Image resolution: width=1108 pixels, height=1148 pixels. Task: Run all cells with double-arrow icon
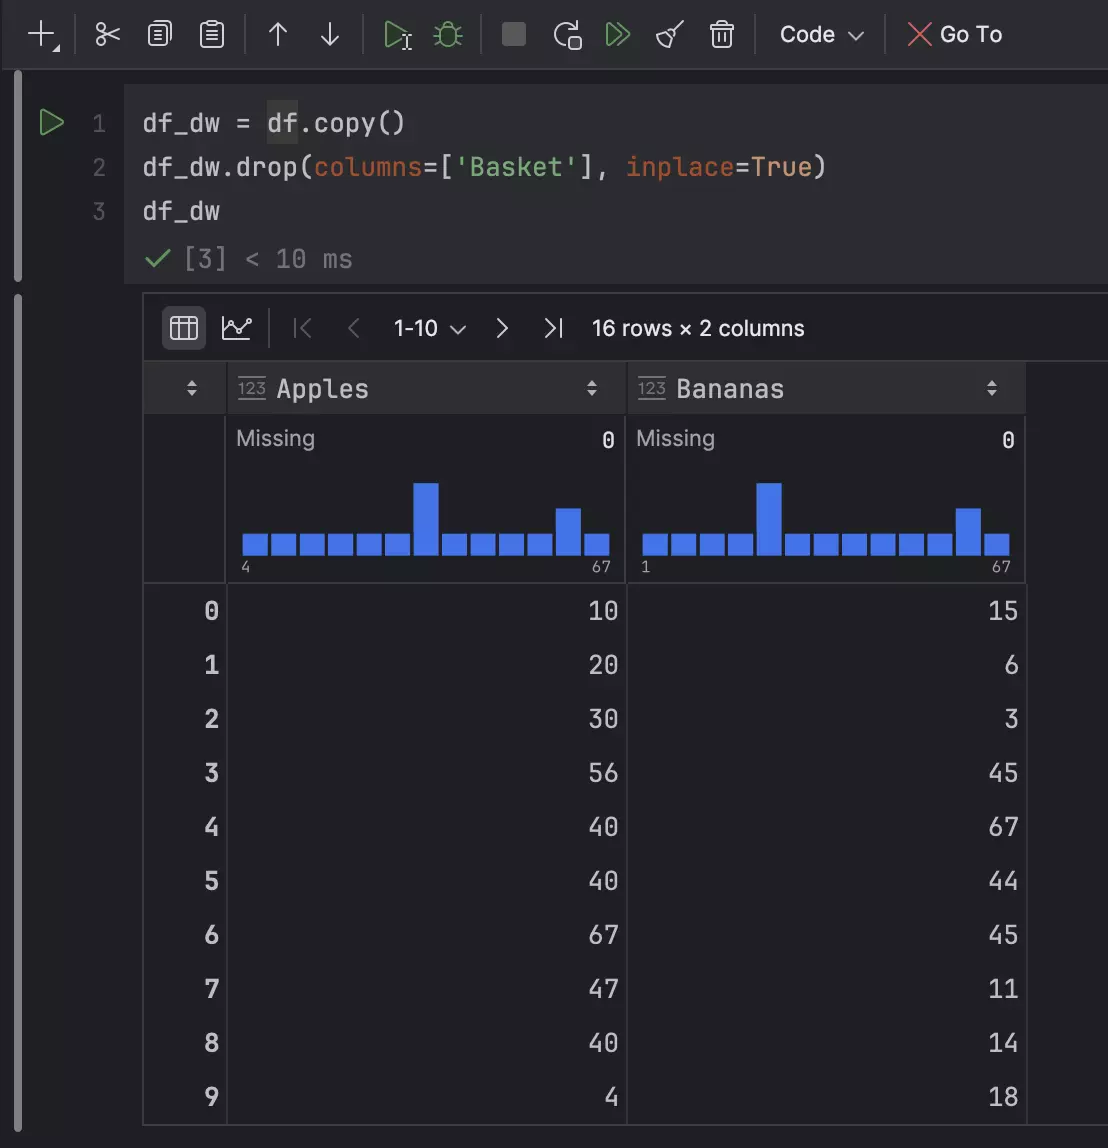click(618, 35)
